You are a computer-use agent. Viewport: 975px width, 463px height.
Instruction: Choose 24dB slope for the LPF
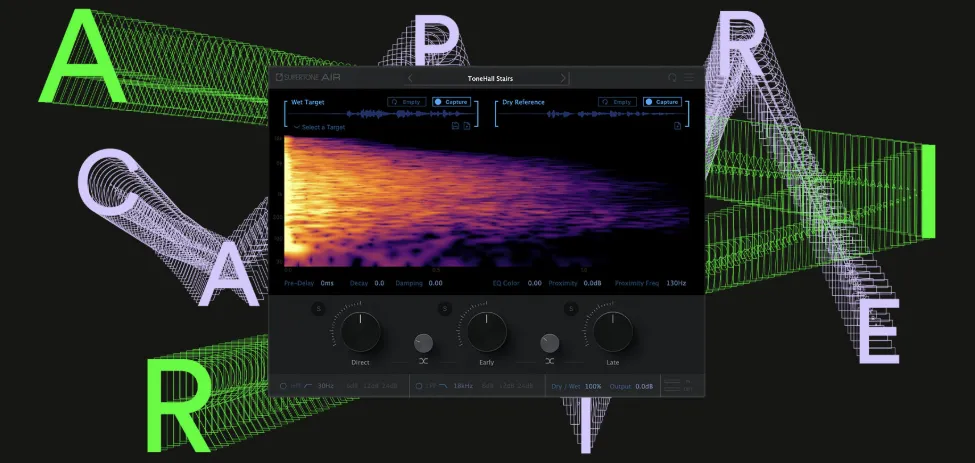525,386
